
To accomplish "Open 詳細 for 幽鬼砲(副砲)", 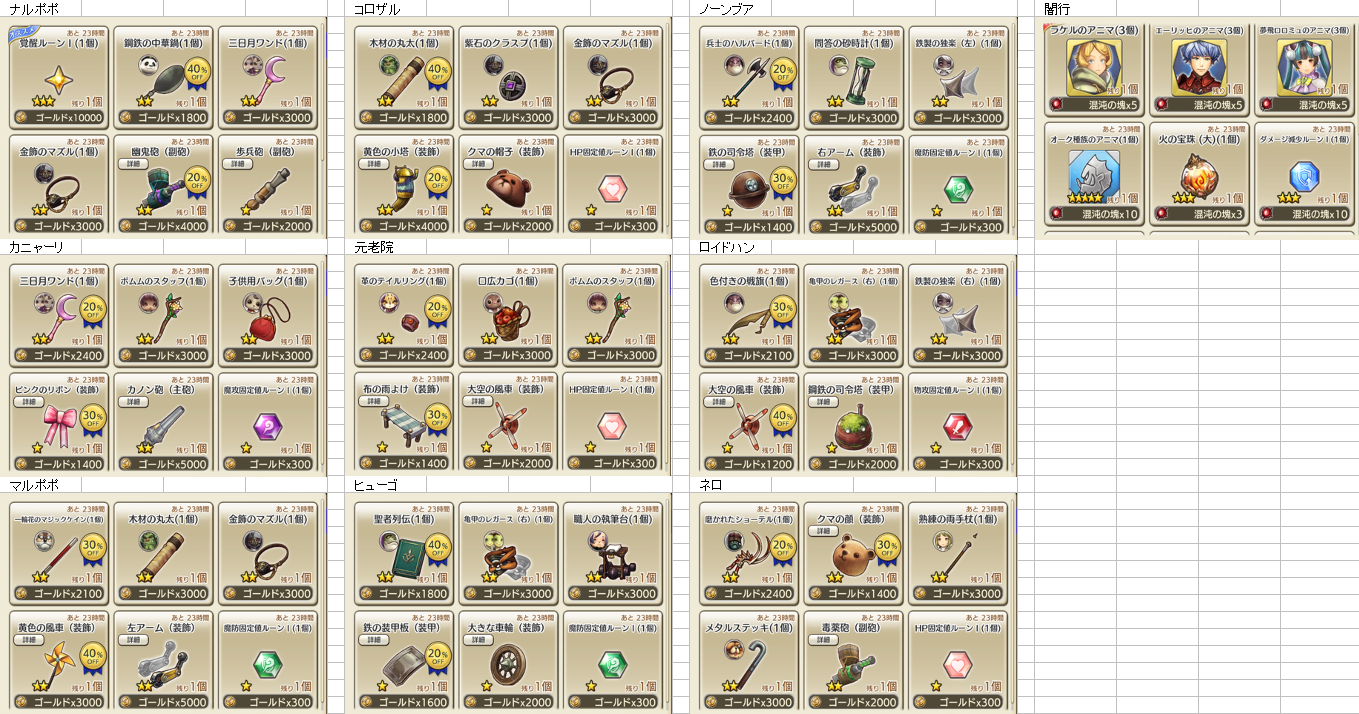I will pos(131,163).
